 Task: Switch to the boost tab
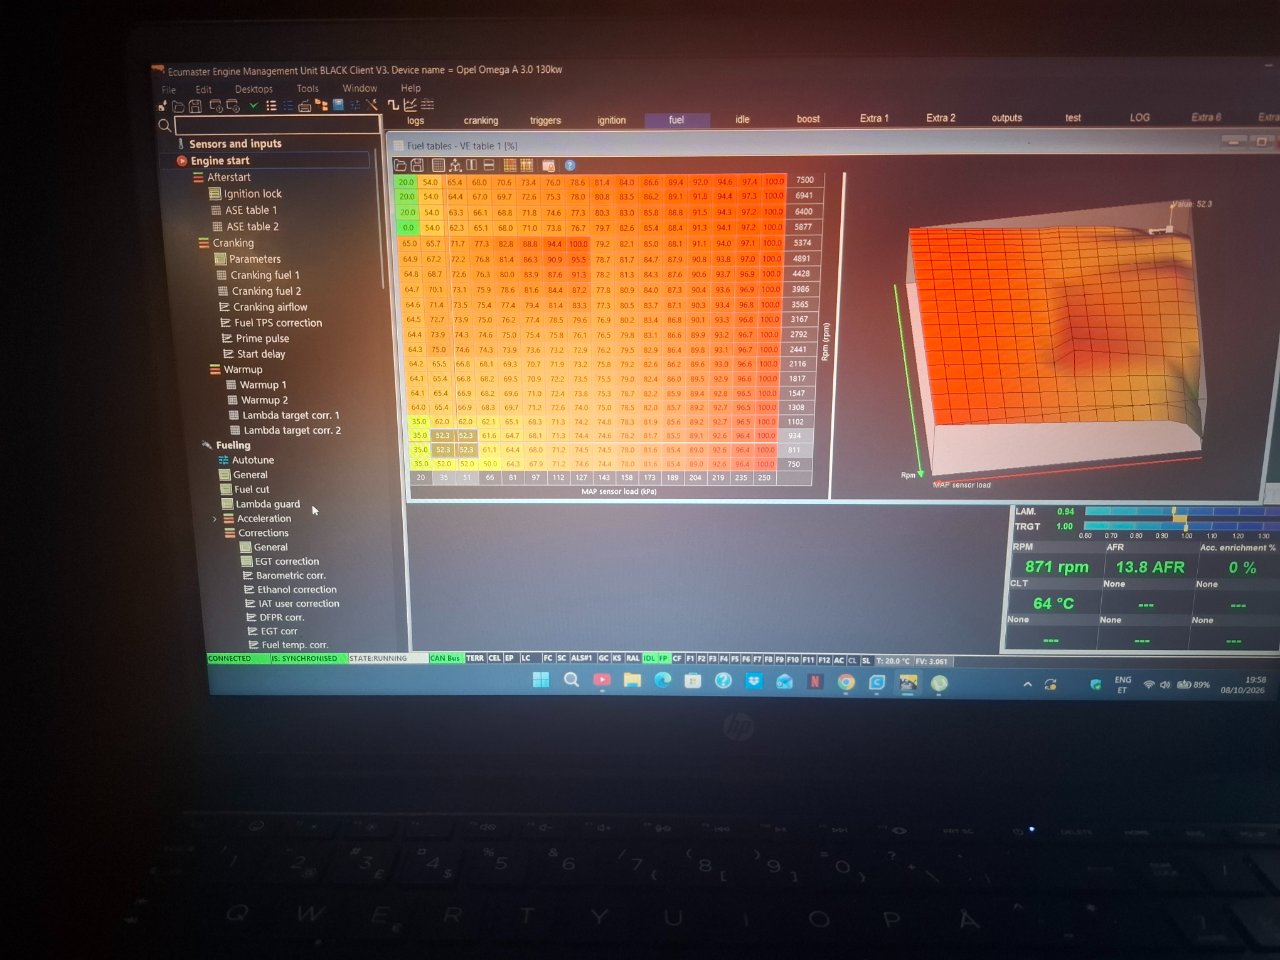coord(808,119)
